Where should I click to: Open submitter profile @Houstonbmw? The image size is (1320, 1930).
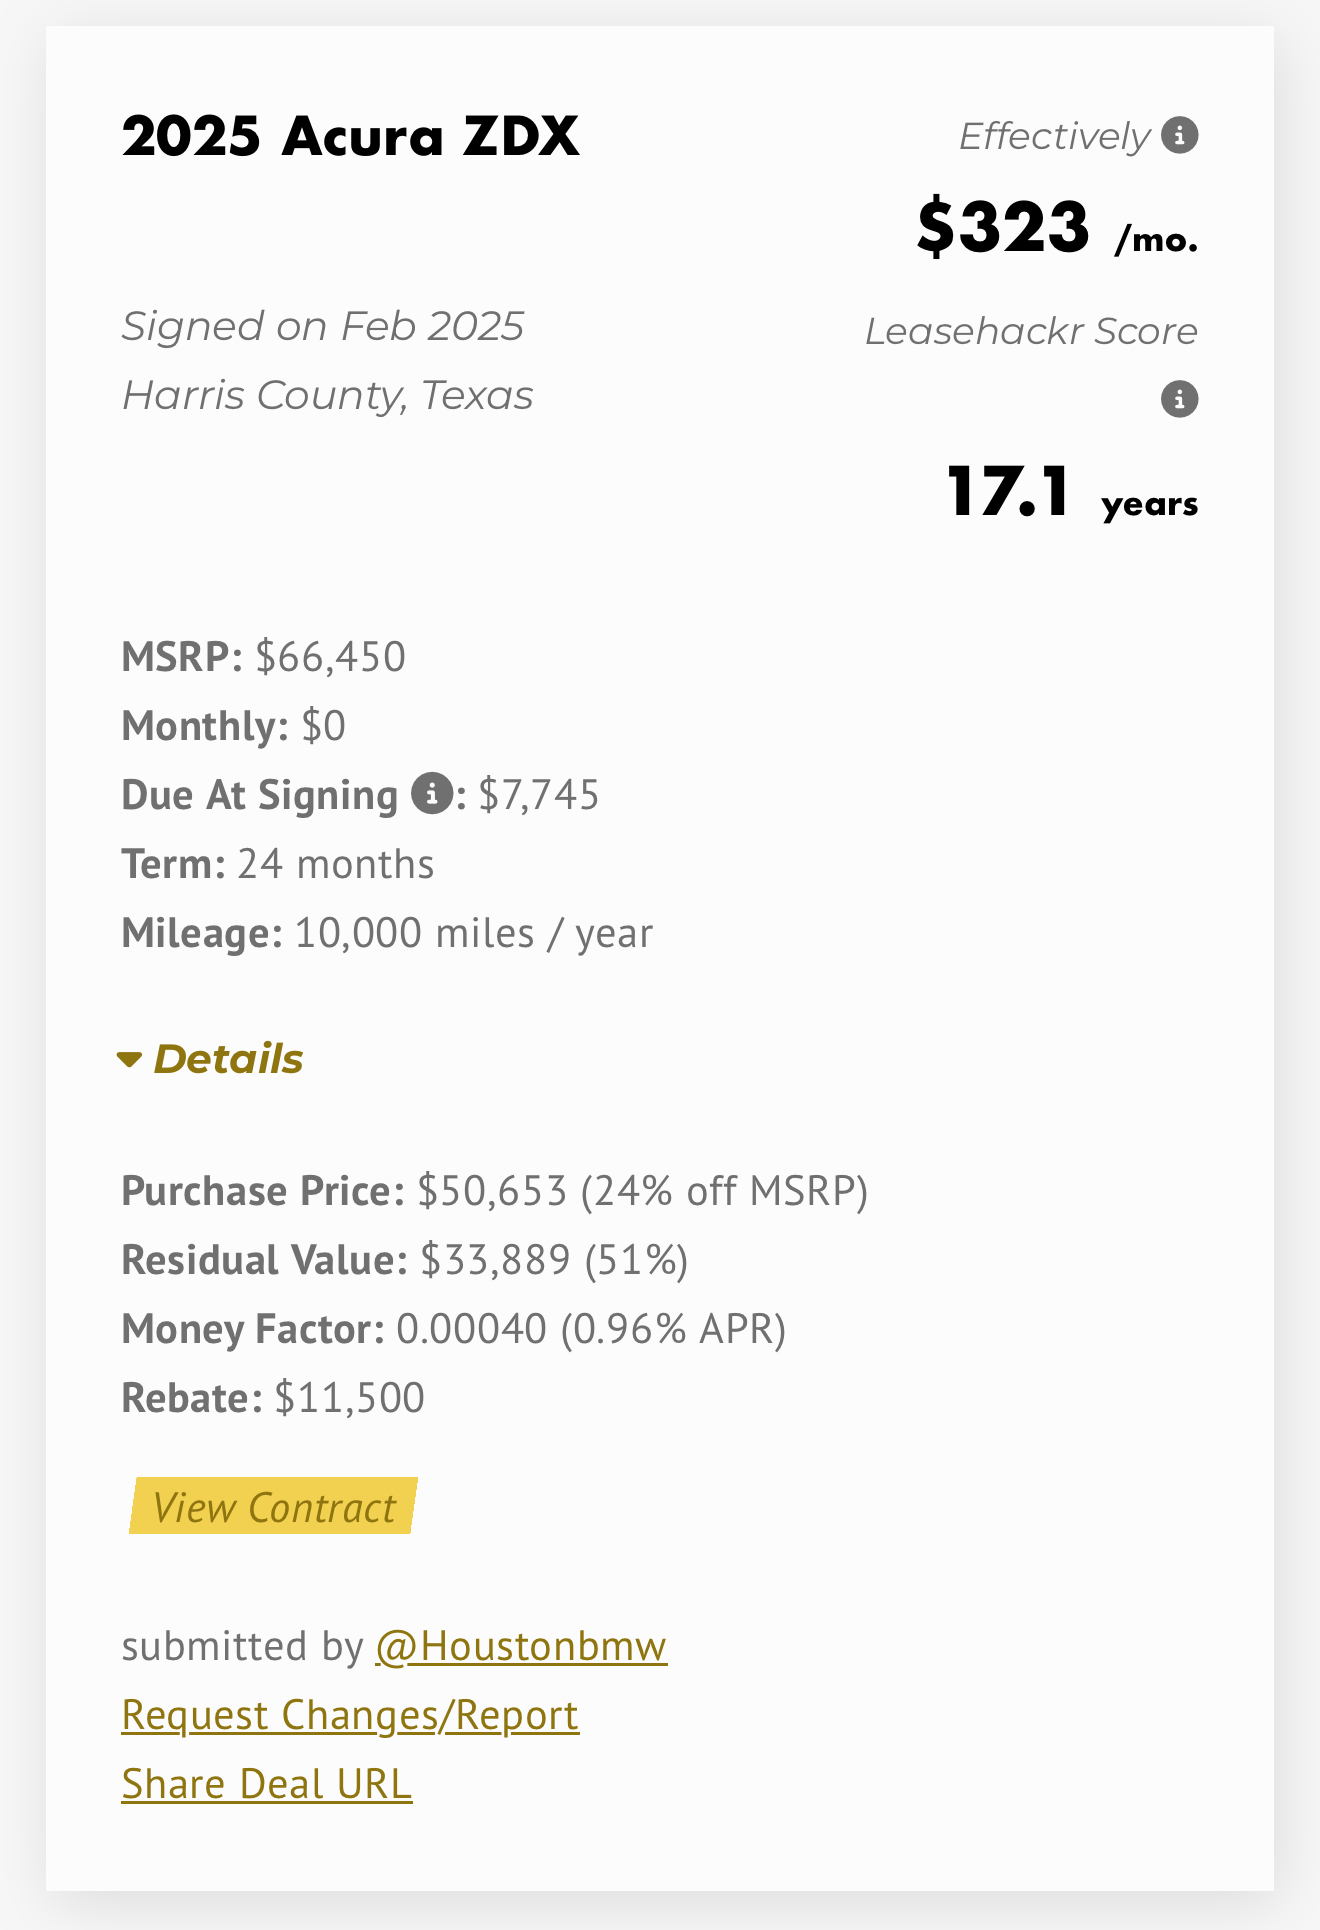pos(521,1646)
